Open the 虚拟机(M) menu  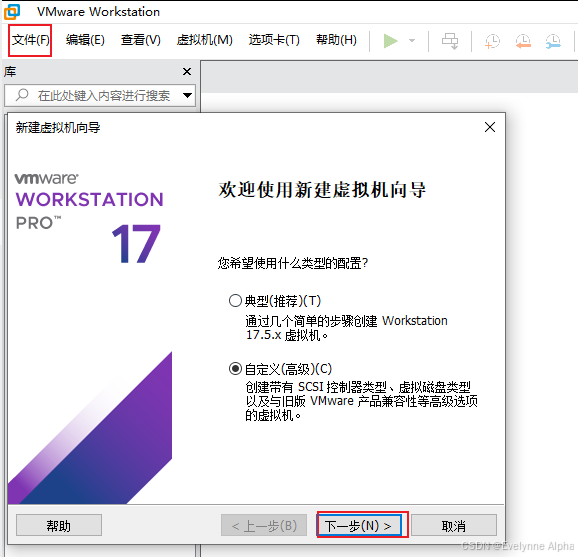(x=205, y=40)
